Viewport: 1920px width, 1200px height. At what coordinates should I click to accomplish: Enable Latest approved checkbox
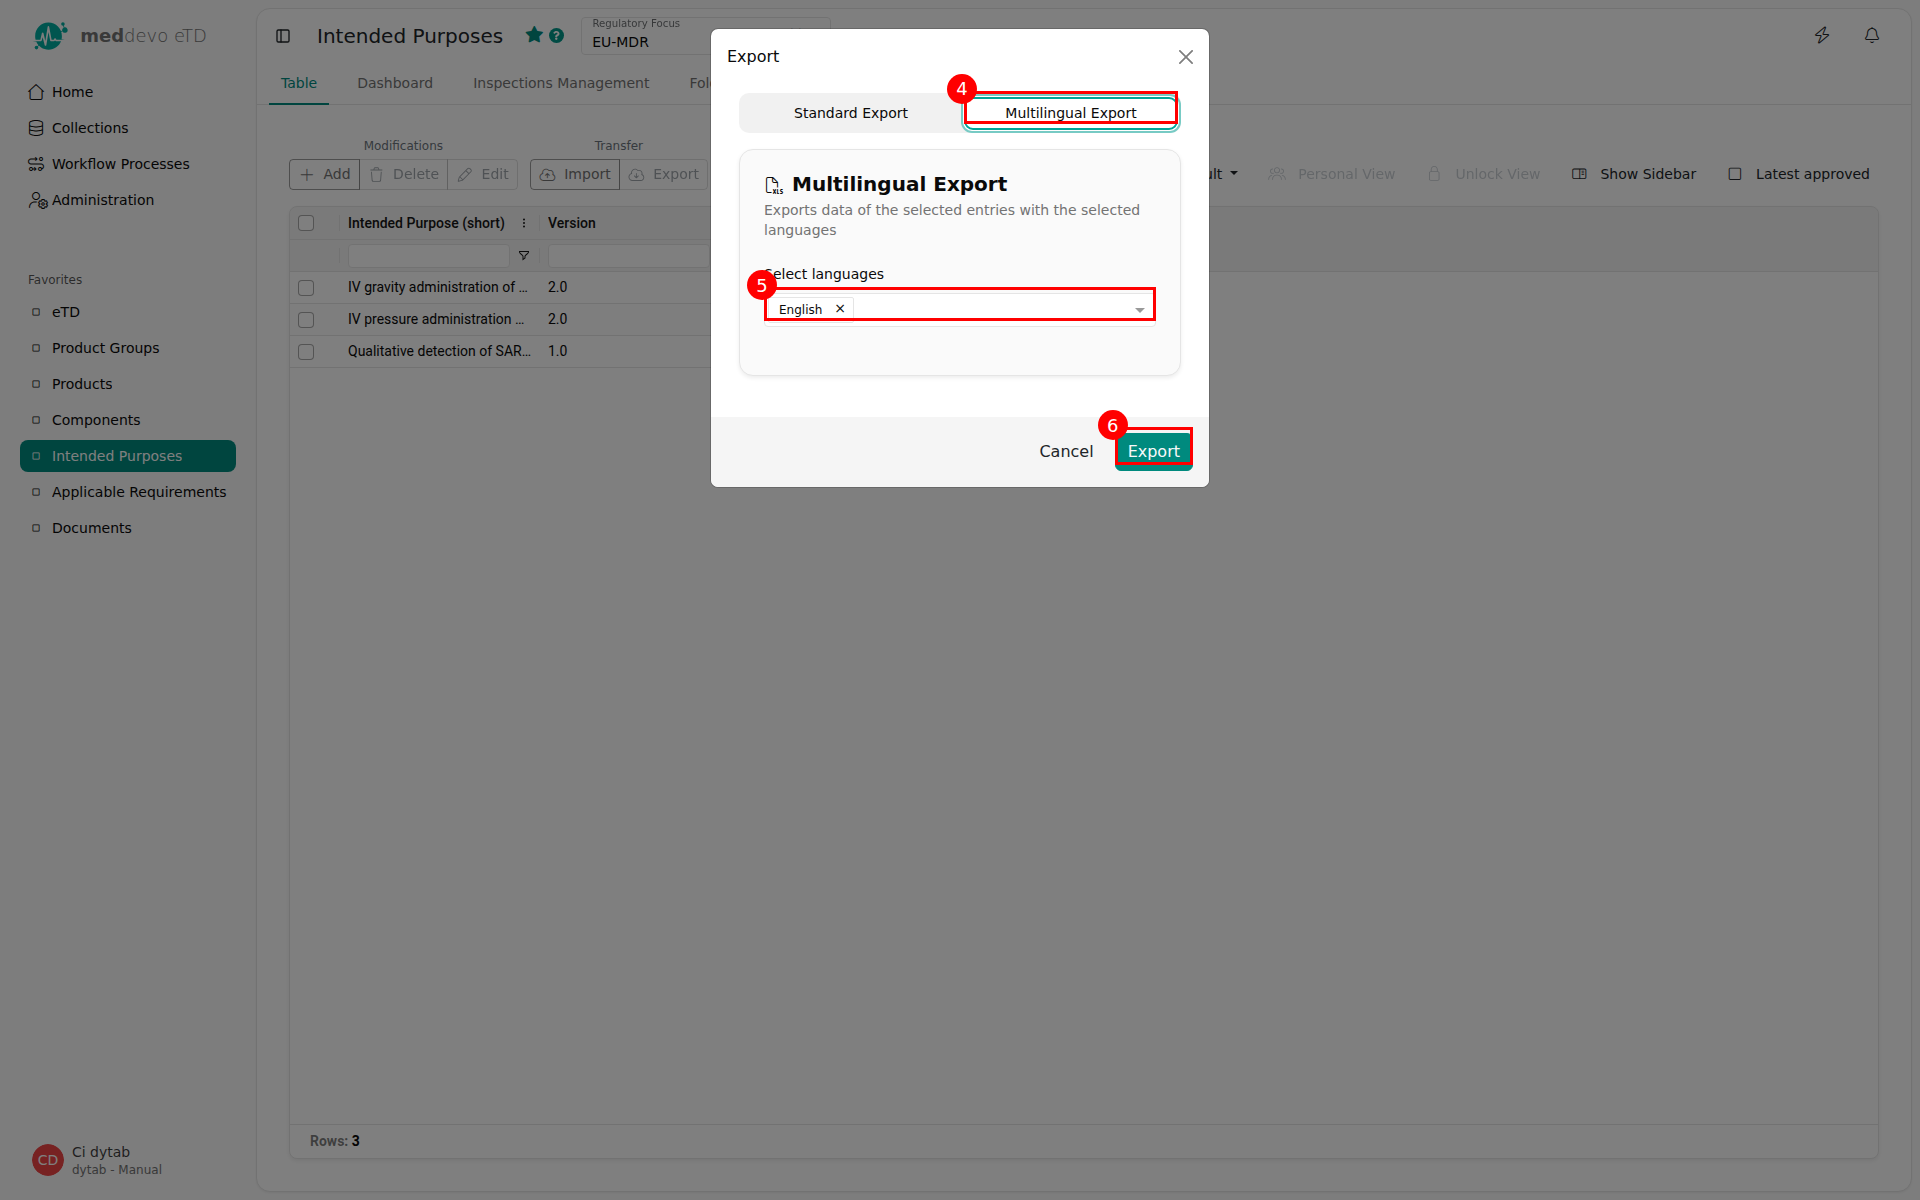click(1735, 174)
